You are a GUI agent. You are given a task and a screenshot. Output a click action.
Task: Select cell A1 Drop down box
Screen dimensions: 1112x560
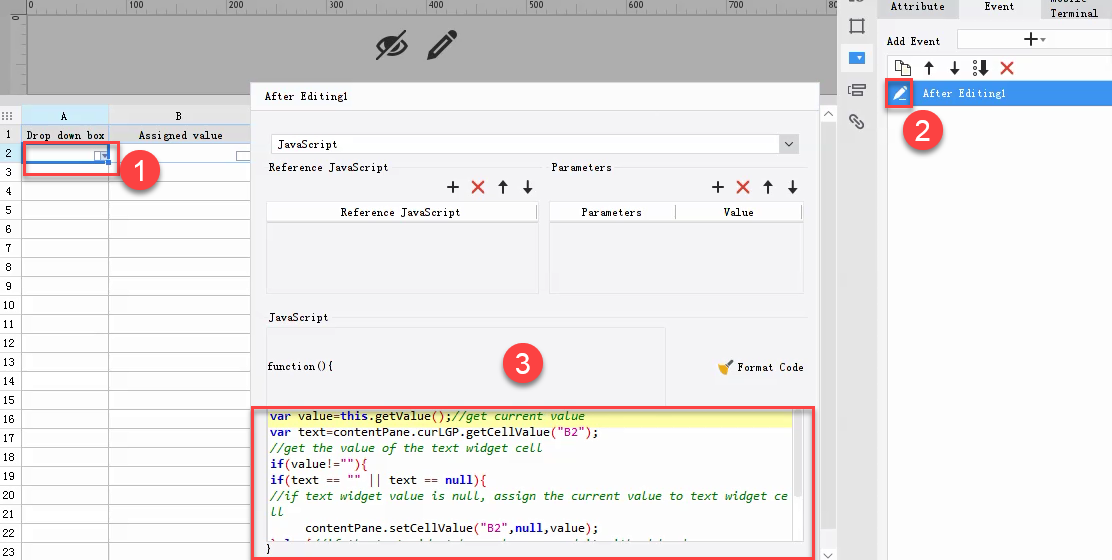(x=65, y=135)
